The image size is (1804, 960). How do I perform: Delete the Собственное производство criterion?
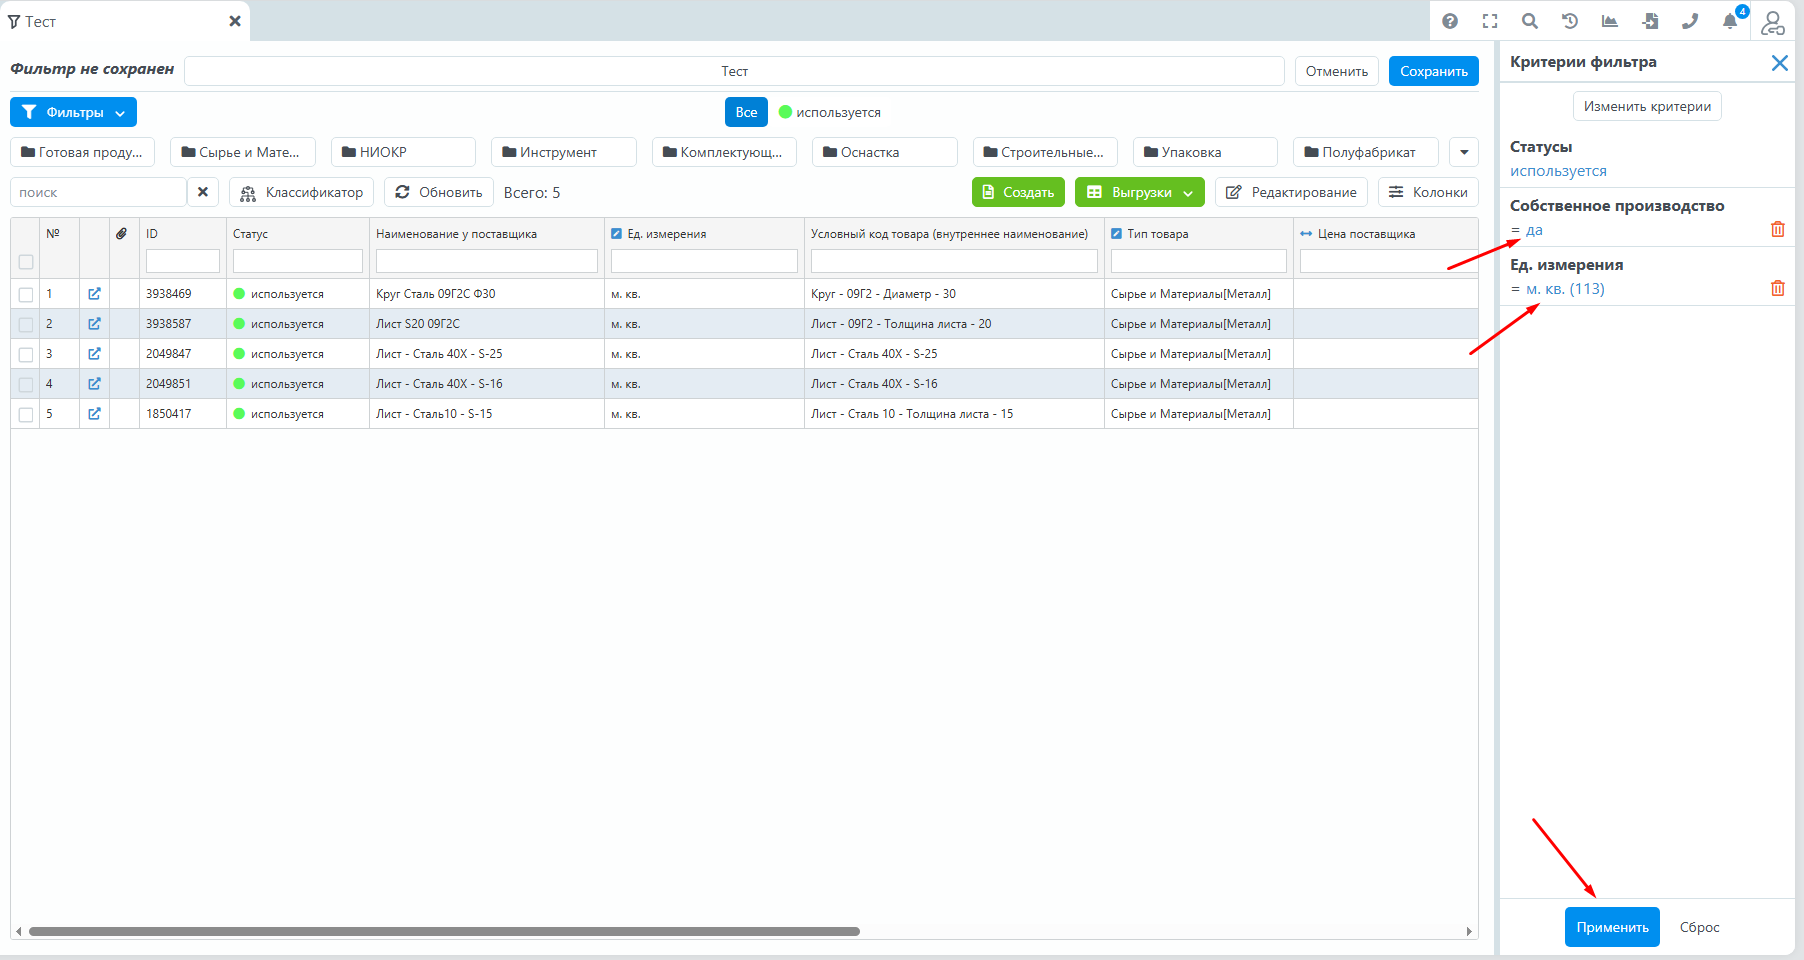pos(1777,229)
